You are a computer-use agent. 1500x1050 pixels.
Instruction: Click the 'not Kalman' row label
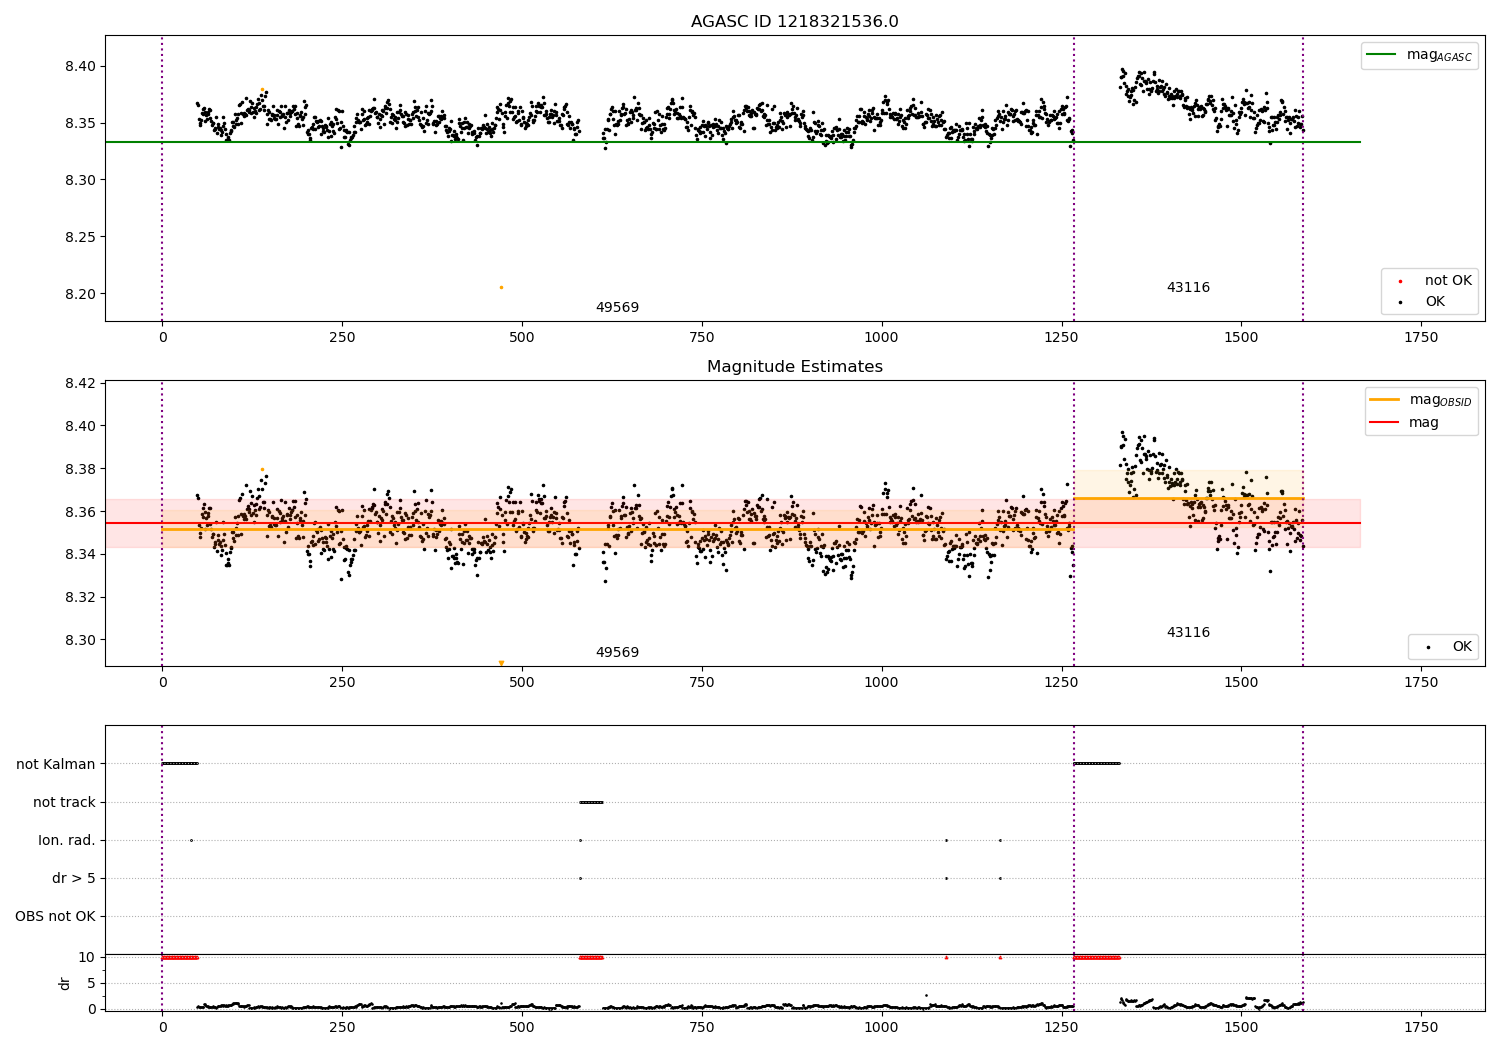click(56, 764)
